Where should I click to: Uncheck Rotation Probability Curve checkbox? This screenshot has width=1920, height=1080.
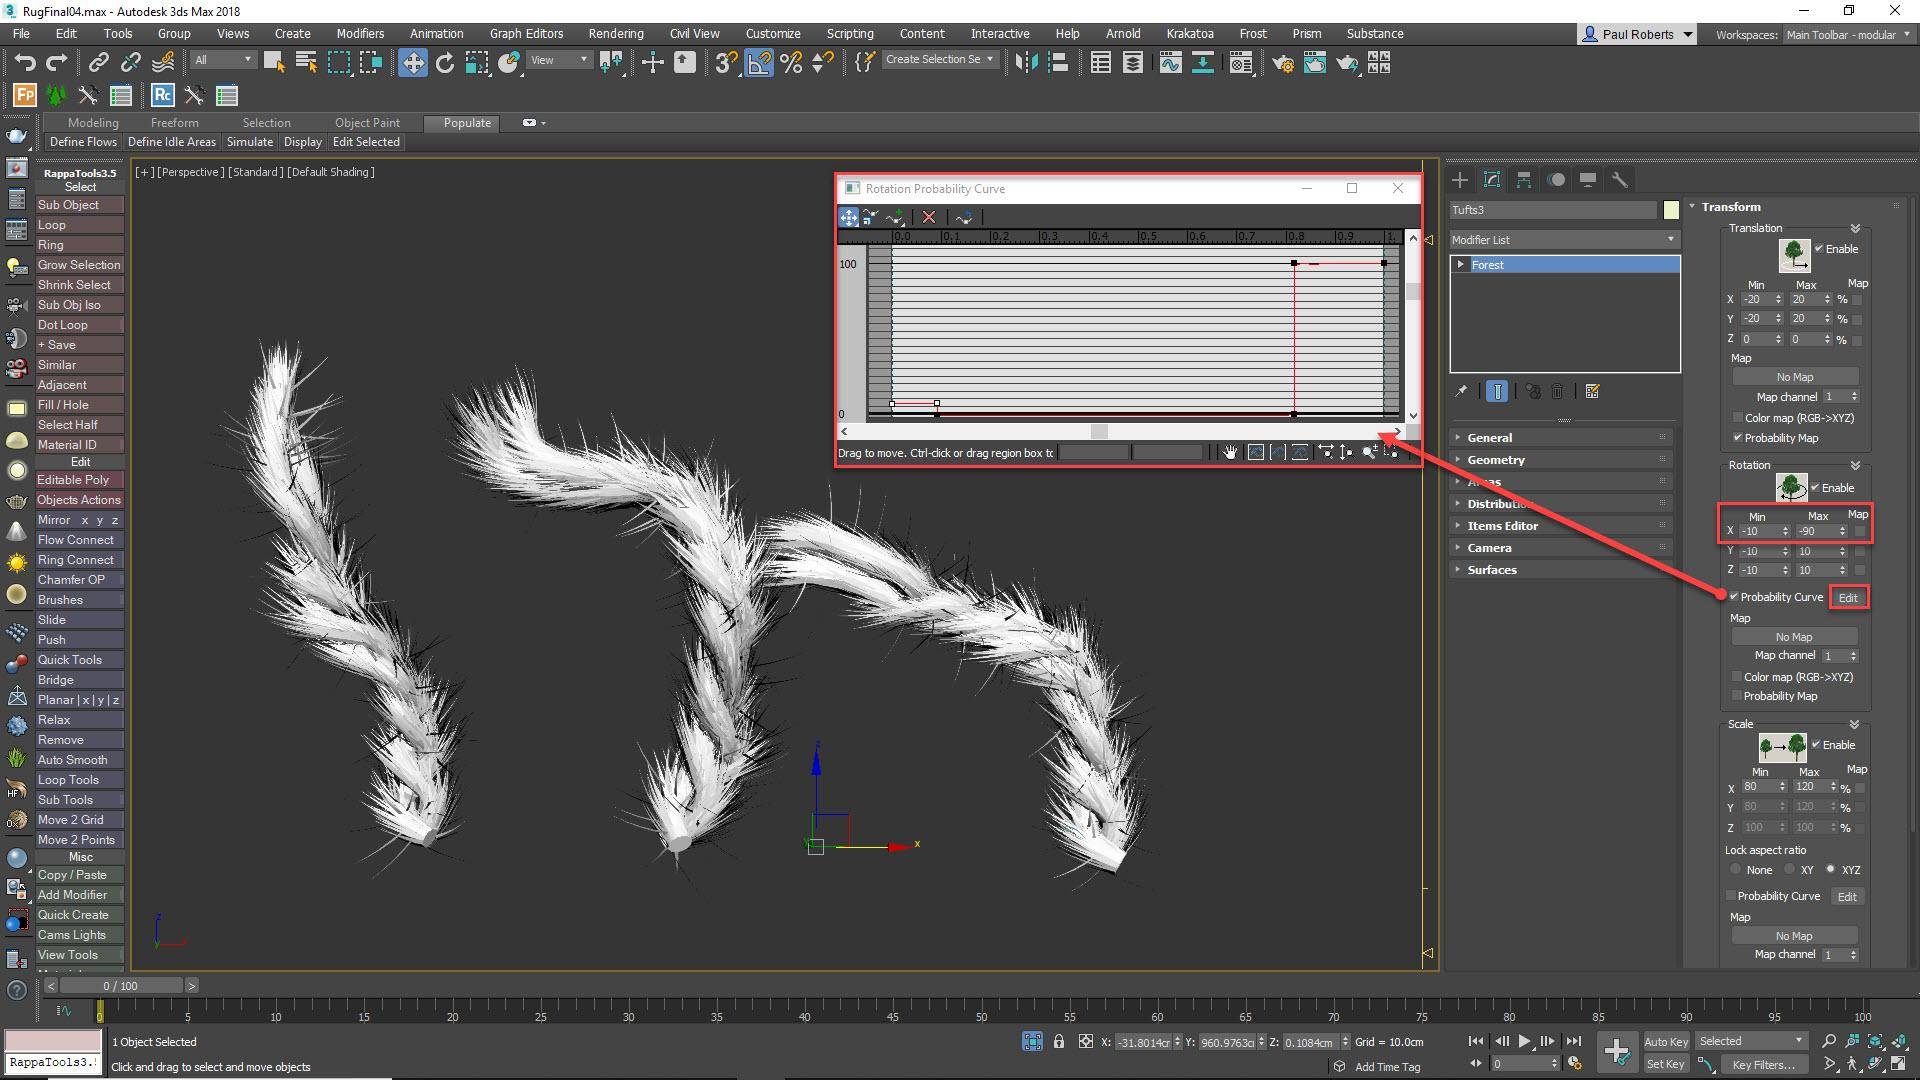[x=1734, y=597]
